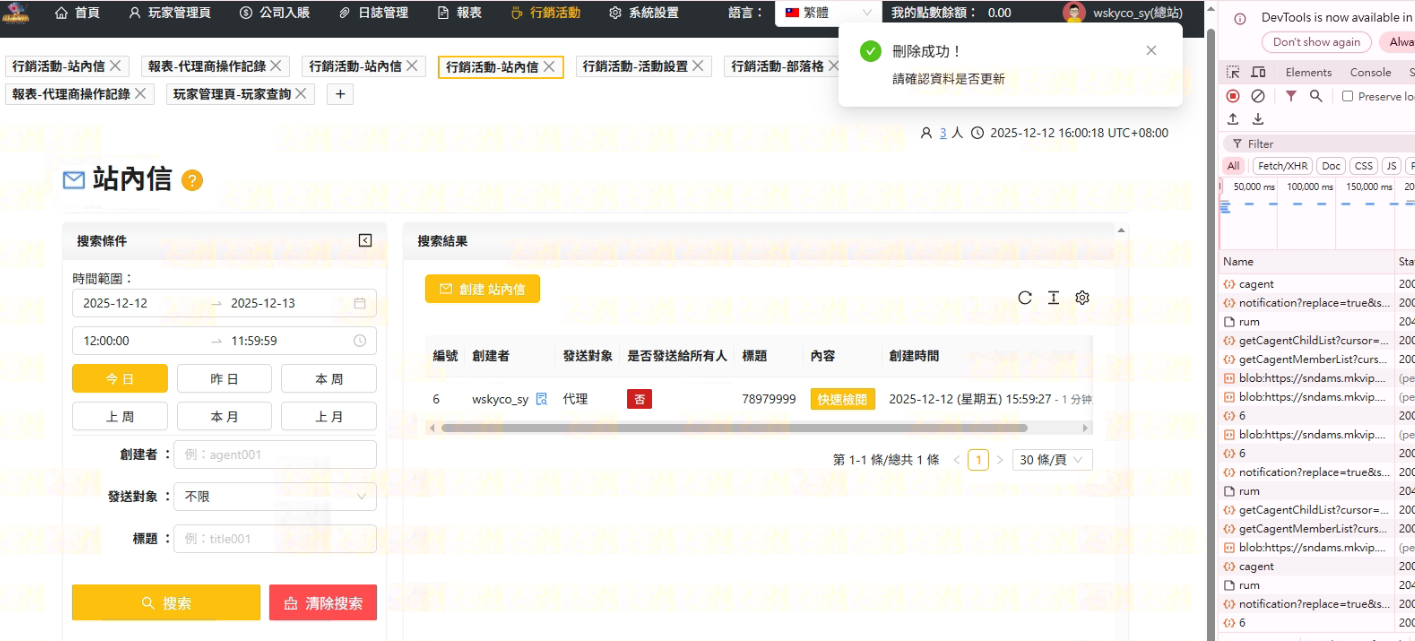Screen dimensions: 1415x641
Task: Click the row height adjust icon
Action: (x=1053, y=298)
